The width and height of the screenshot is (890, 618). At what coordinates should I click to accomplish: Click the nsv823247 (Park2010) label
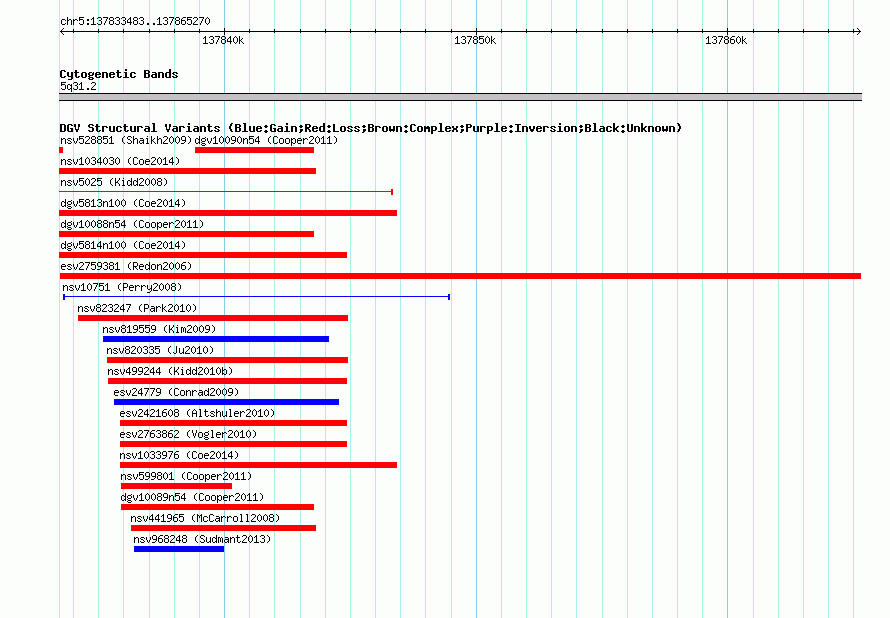click(x=137, y=308)
